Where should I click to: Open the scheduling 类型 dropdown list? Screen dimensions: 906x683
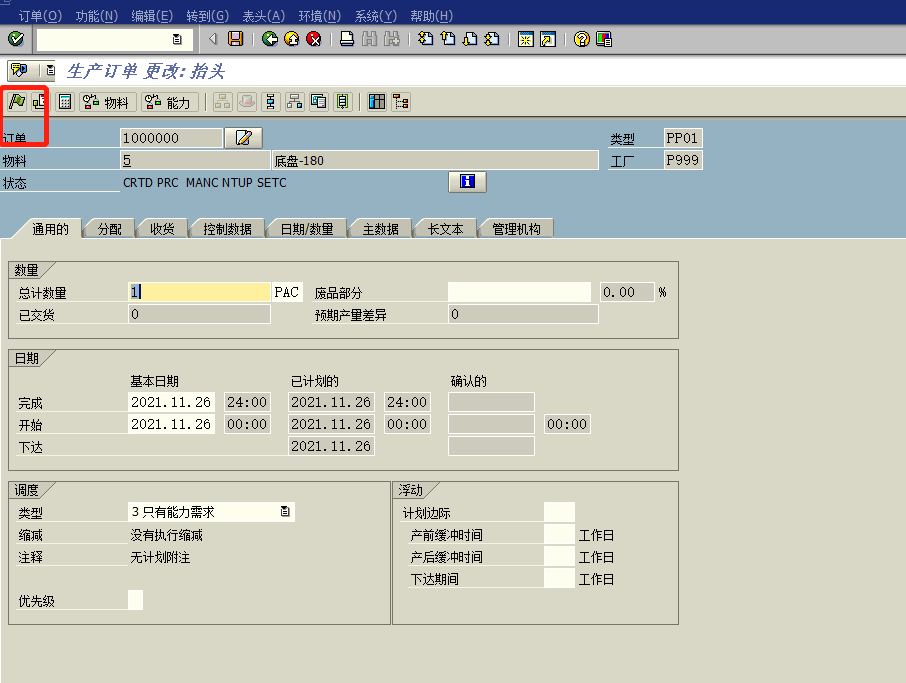point(285,511)
